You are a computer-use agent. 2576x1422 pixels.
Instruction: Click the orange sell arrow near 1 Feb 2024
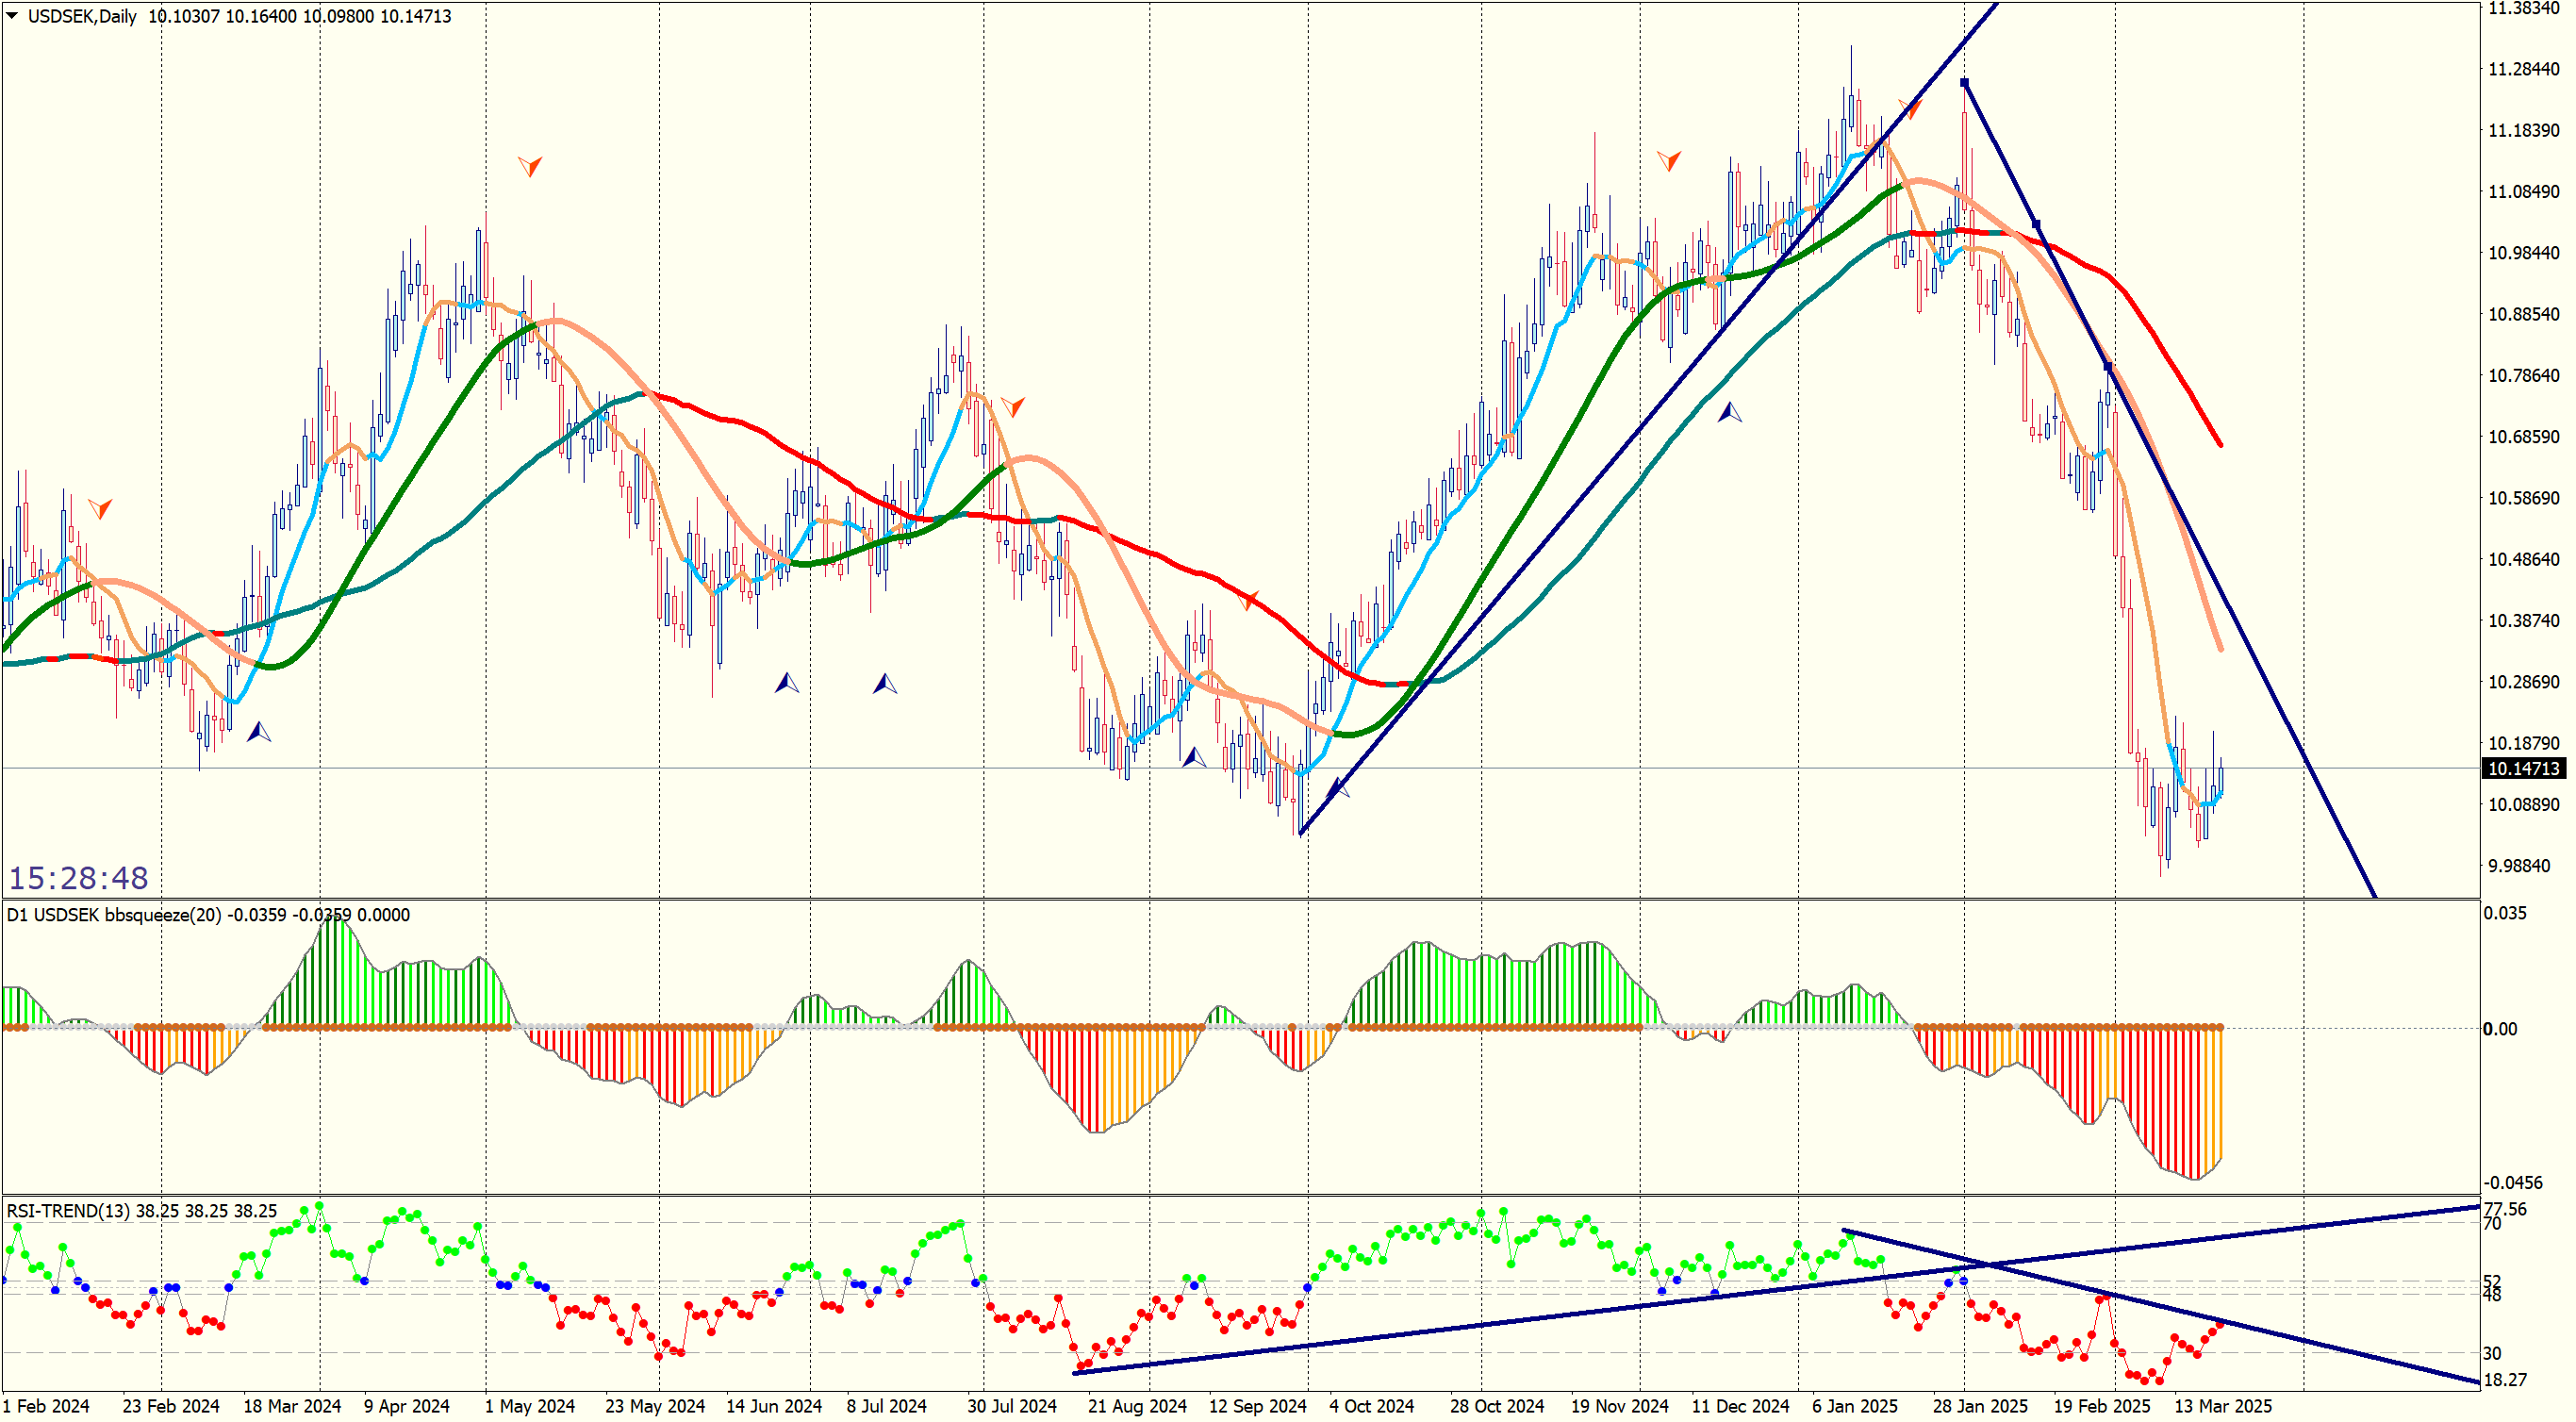tap(100, 509)
